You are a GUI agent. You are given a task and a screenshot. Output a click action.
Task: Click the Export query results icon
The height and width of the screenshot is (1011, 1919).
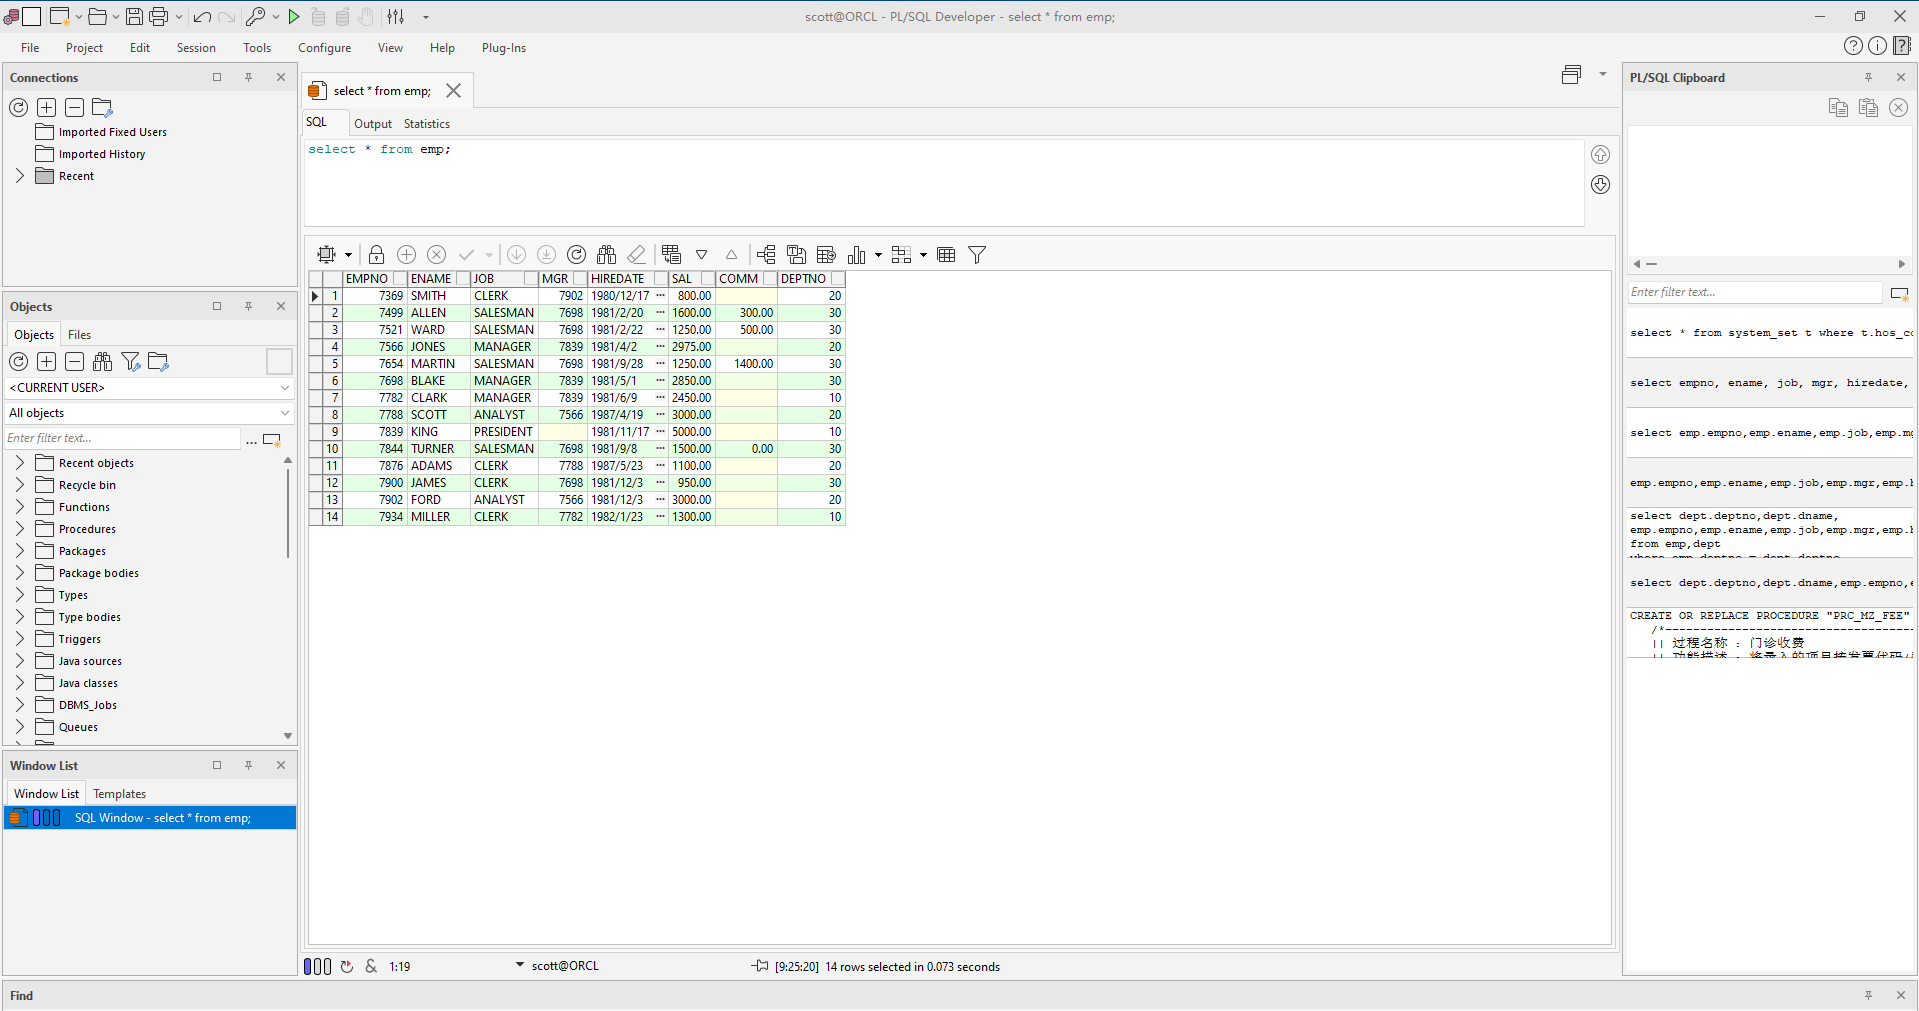pos(826,255)
